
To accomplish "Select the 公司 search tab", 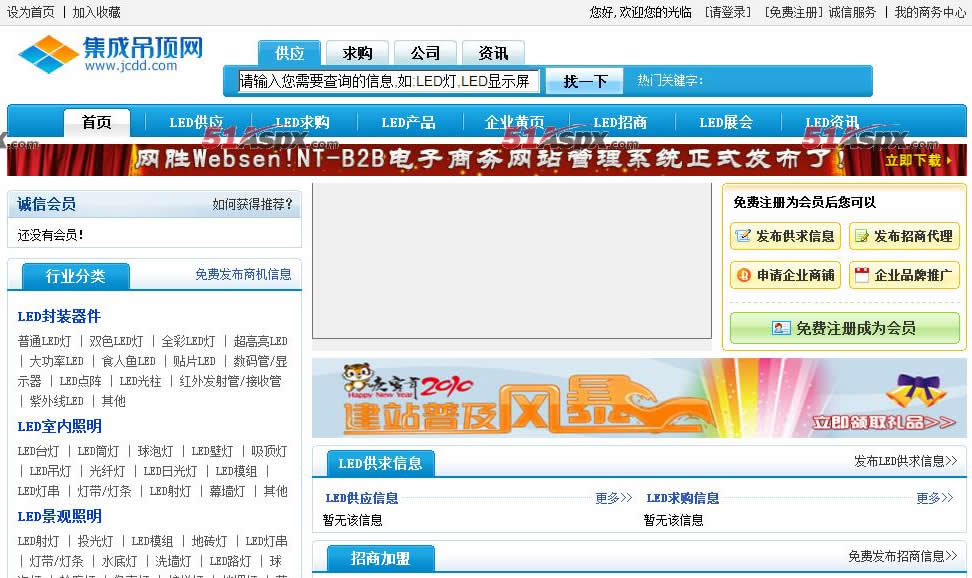I will click(x=425, y=53).
